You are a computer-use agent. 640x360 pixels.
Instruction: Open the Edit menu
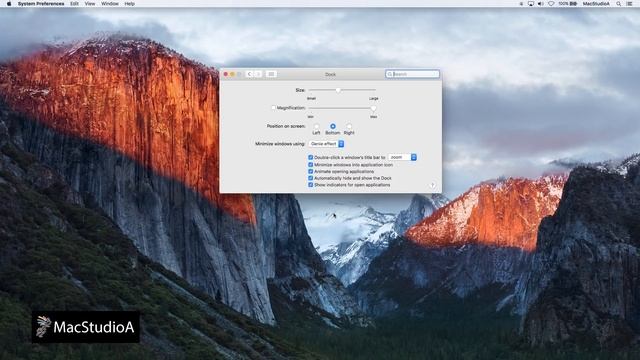(x=74, y=4)
